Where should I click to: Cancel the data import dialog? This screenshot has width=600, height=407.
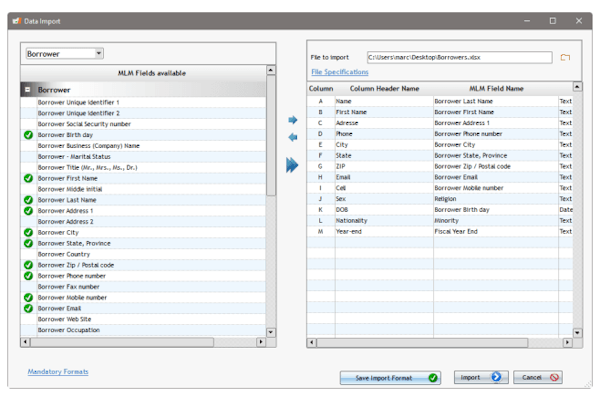(541, 378)
